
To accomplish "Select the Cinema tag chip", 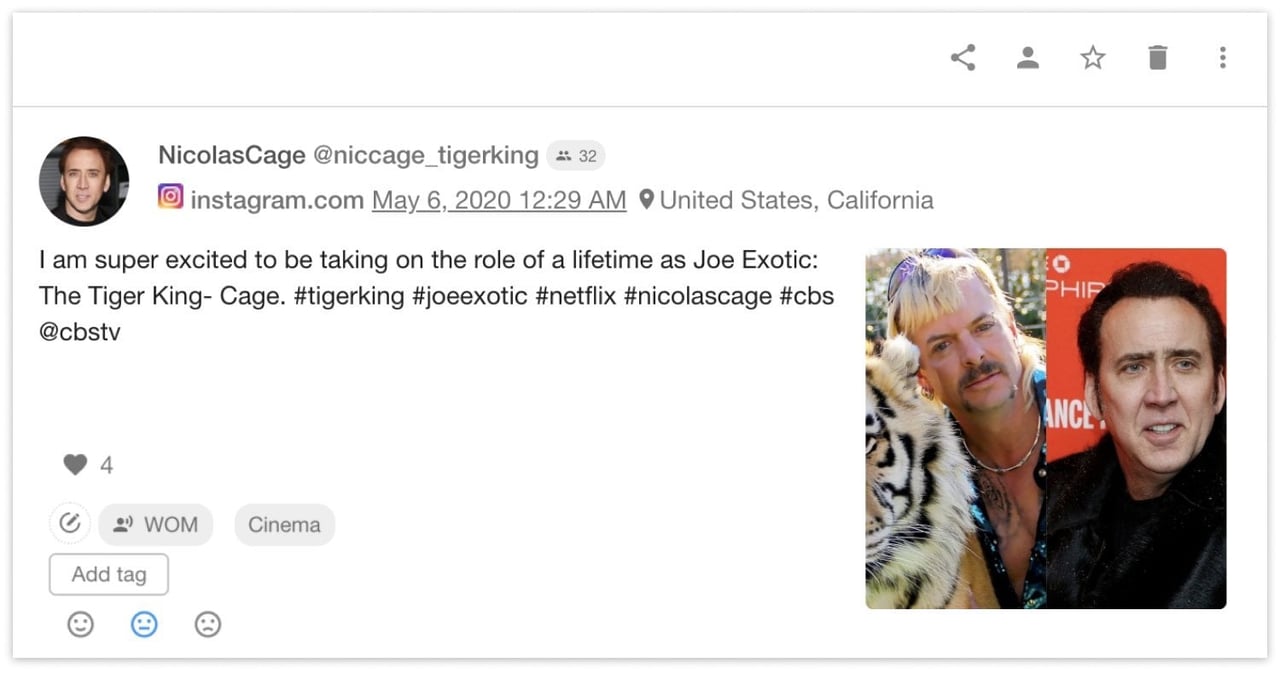I will (284, 525).
